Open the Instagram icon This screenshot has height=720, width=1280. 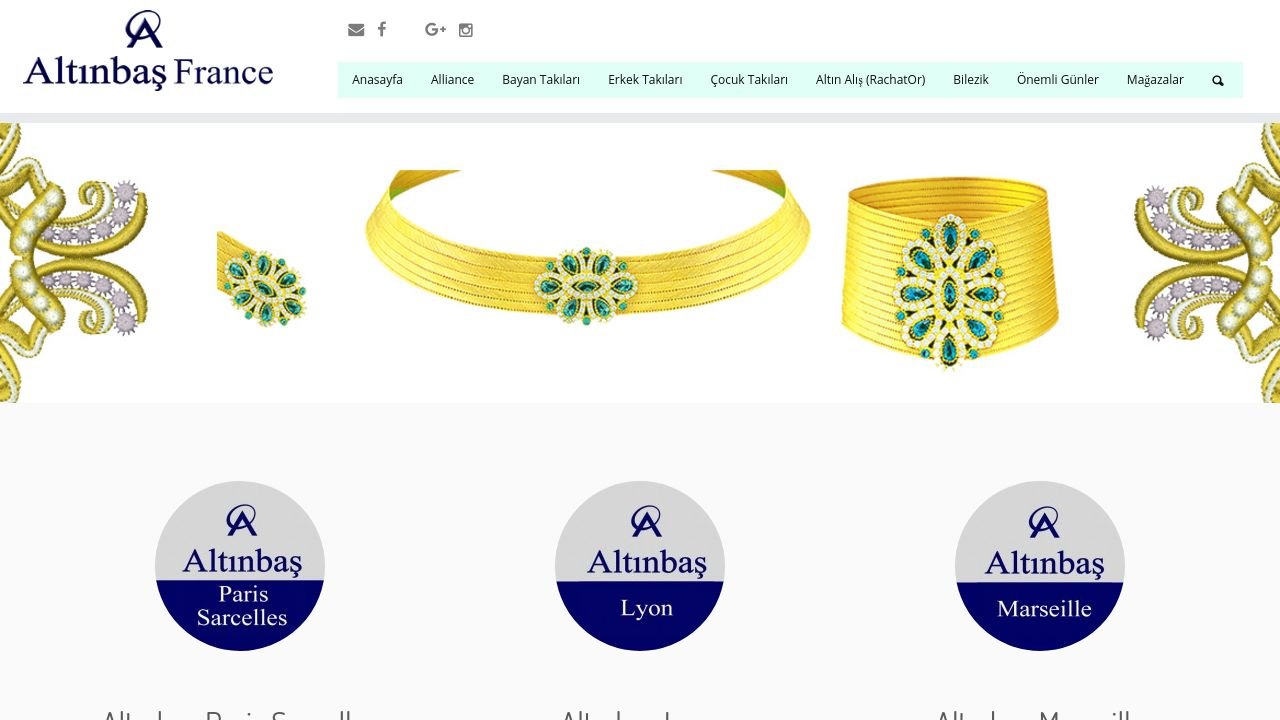[x=466, y=30]
